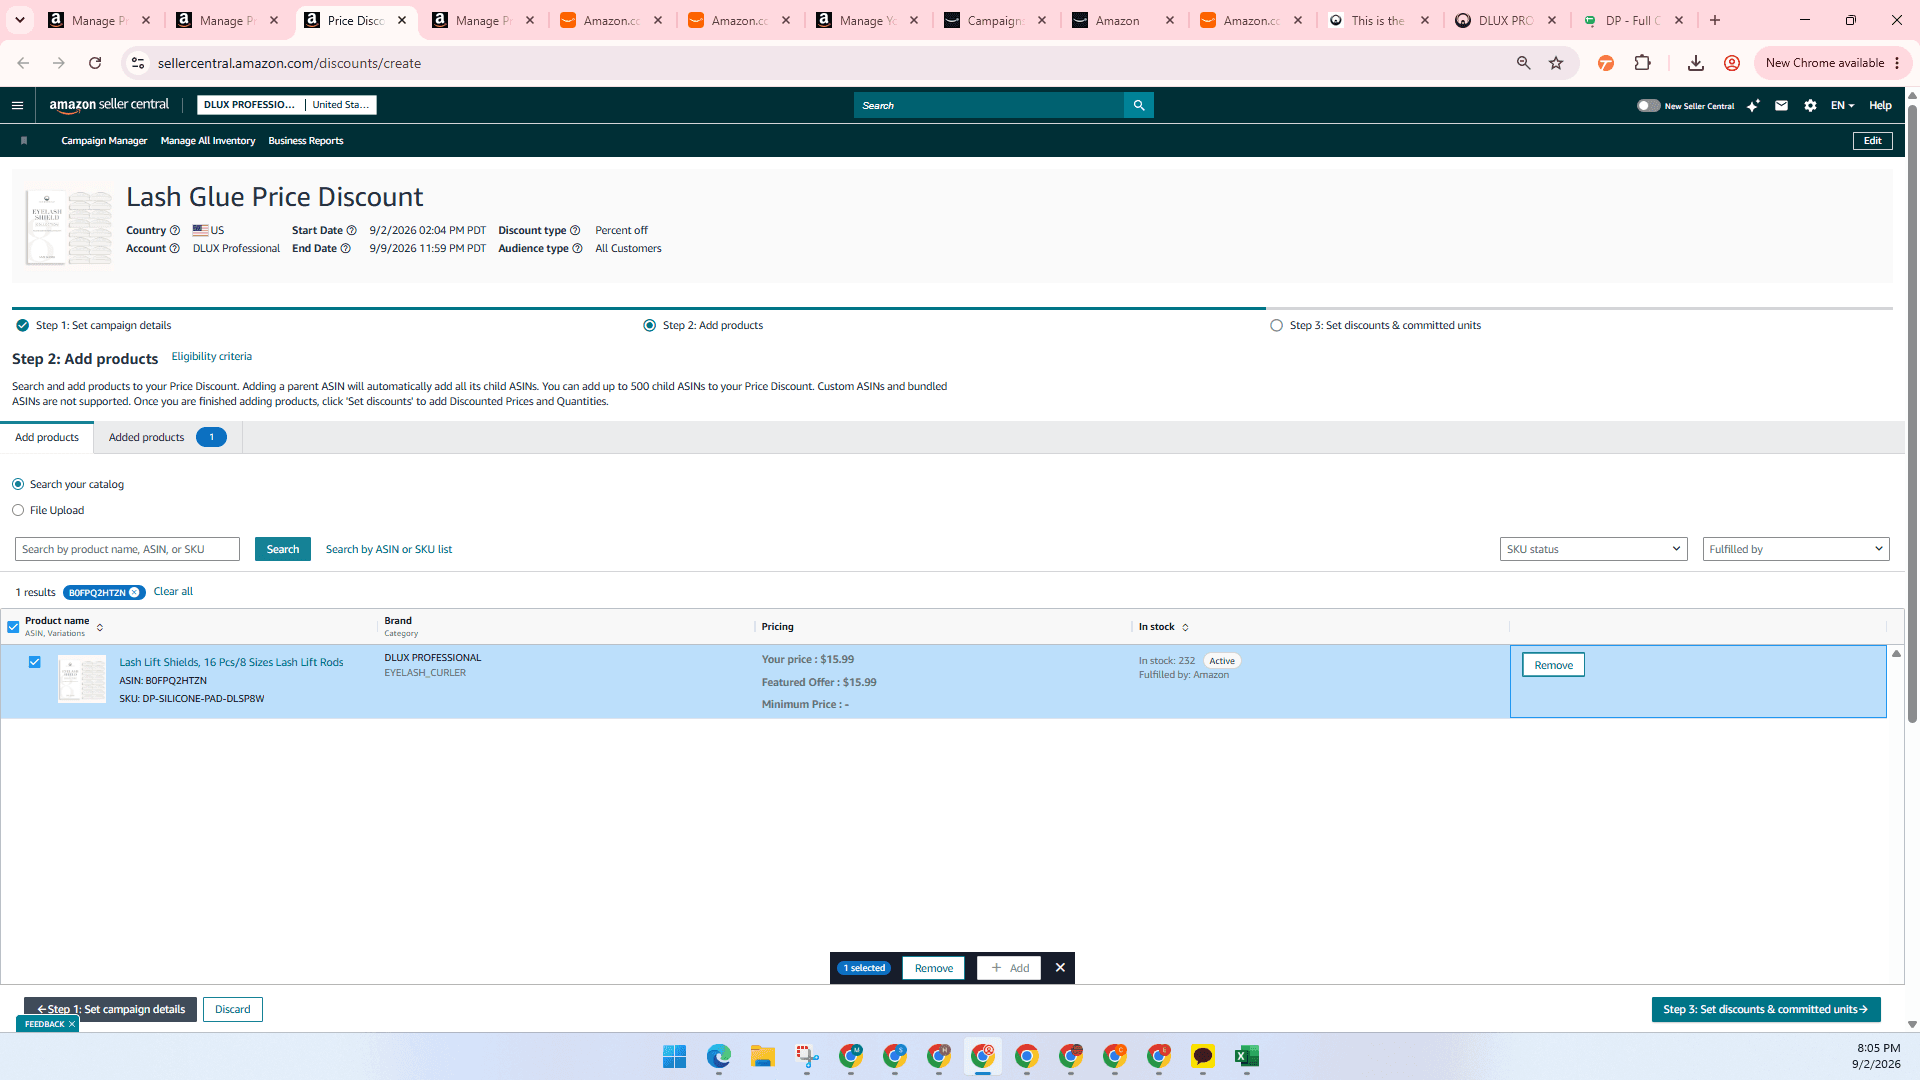Open Snipping Tool from taskbar

pos(807,1057)
